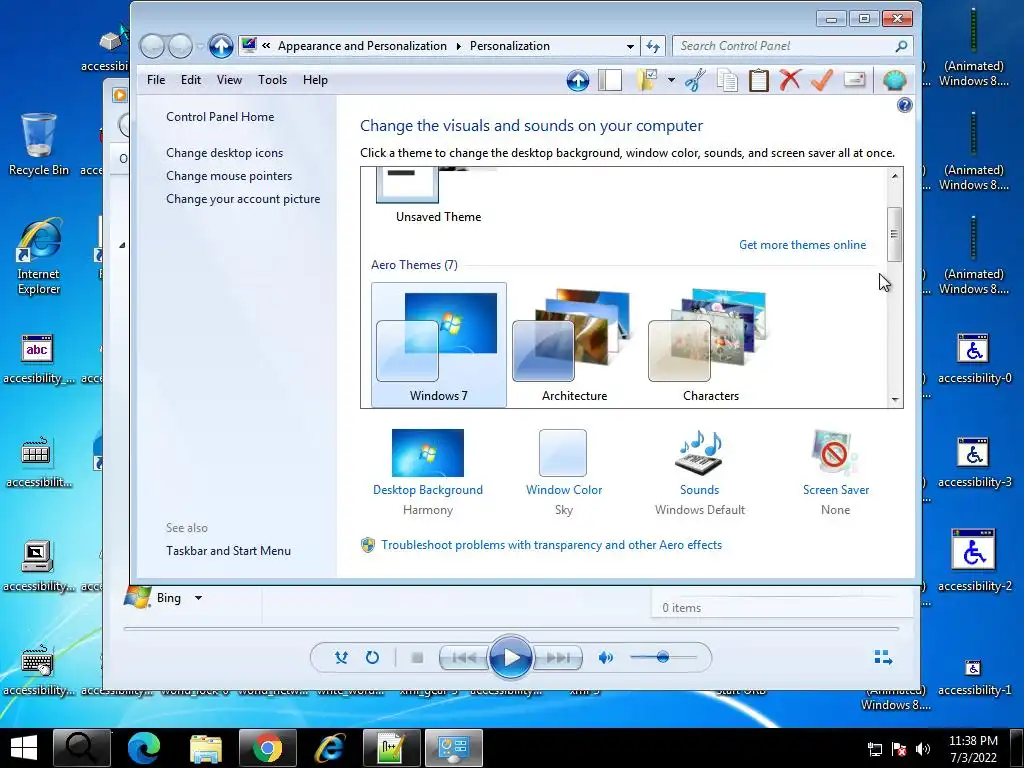This screenshot has height=768, width=1024.
Task: Open the File menu
Action: point(156,80)
